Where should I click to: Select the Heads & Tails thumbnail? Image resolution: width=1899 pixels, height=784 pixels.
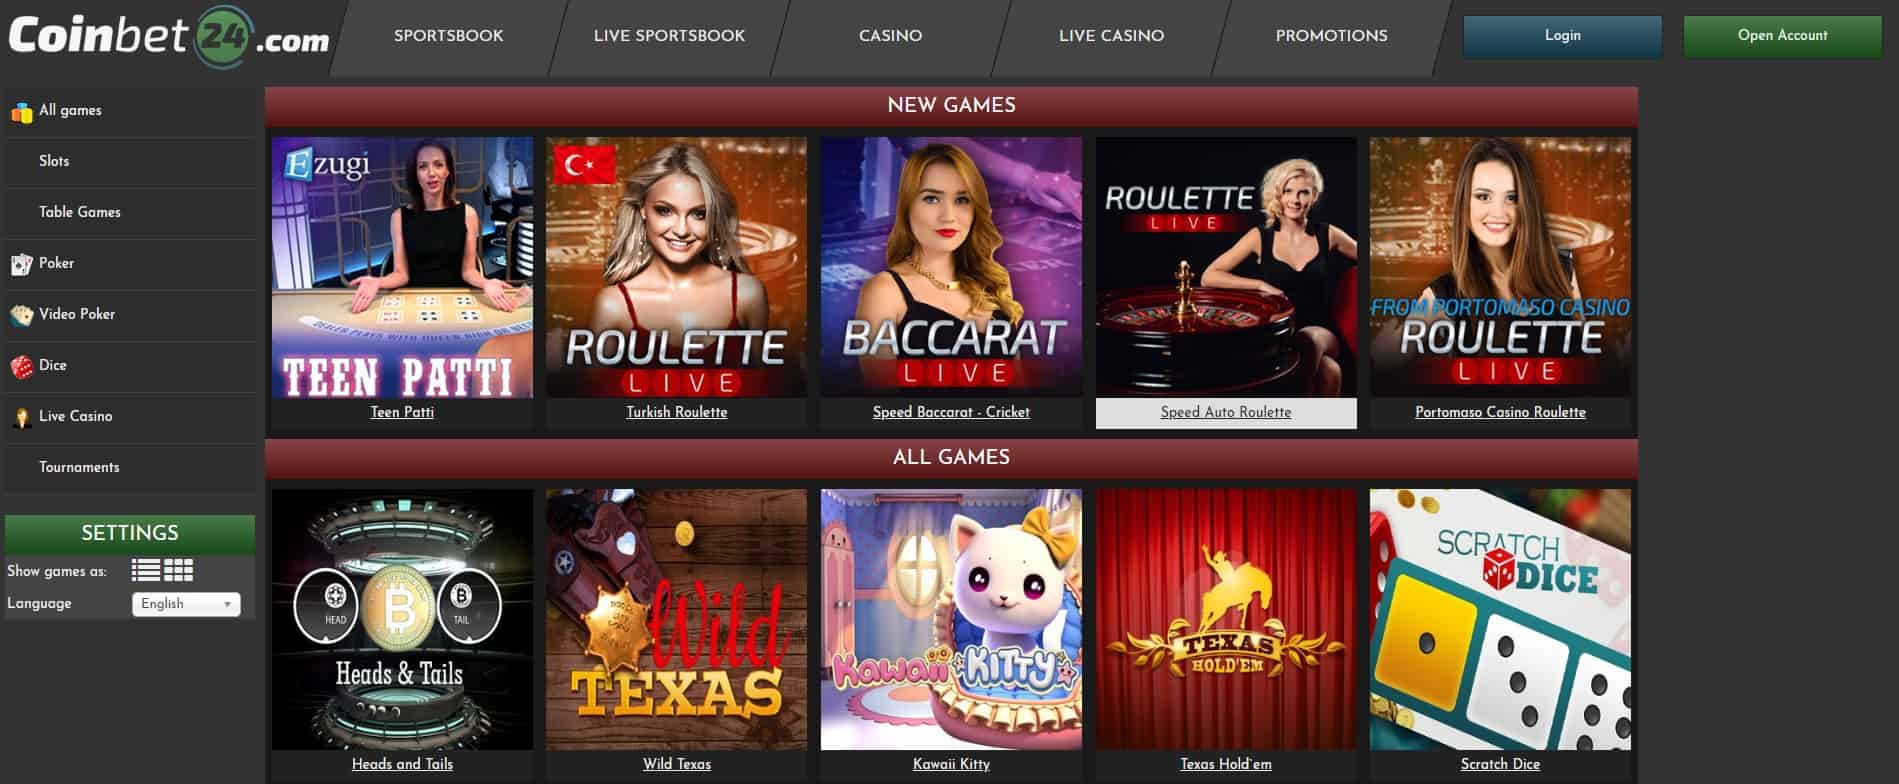[x=402, y=619]
